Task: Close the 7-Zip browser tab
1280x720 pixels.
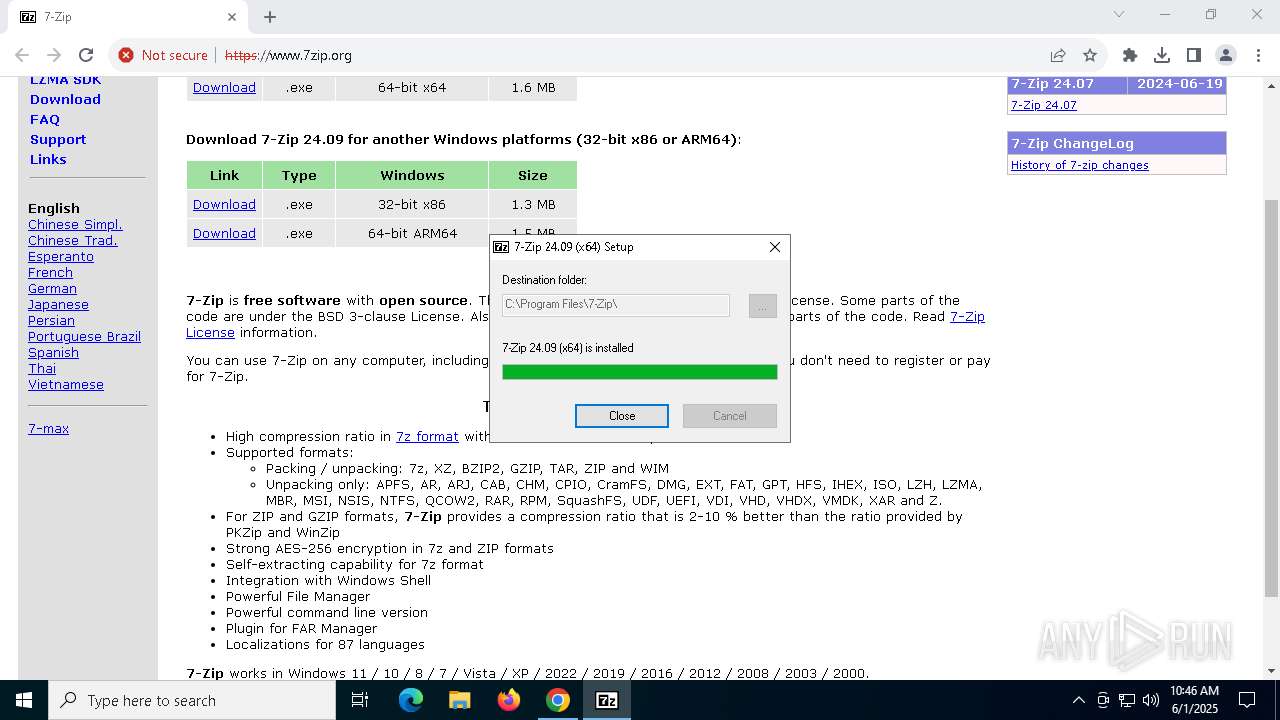Action: (x=232, y=16)
